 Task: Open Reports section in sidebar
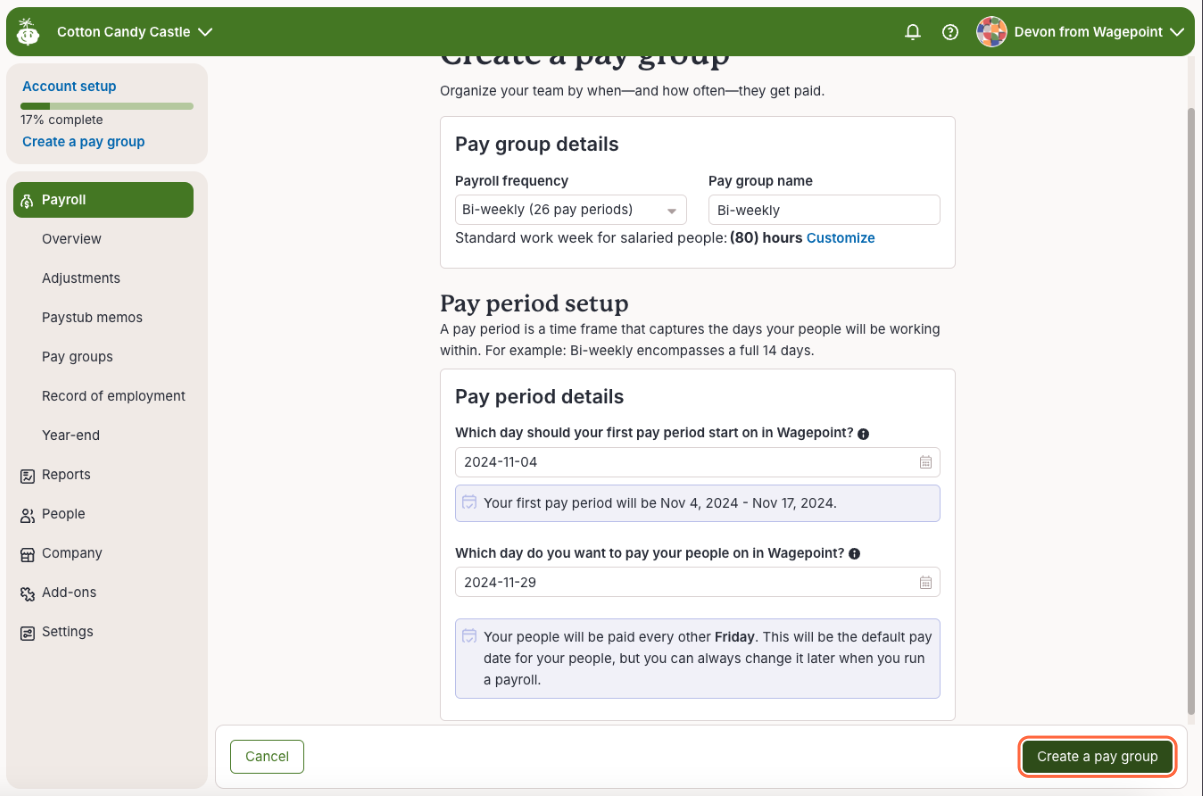pos(66,475)
